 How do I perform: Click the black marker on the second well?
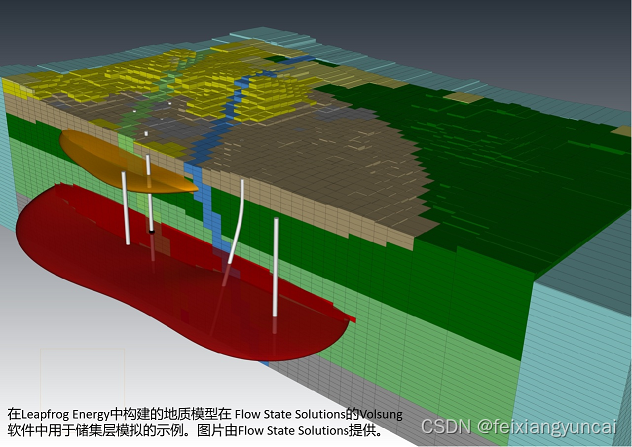pyautogui.click(x=152, y=231)
